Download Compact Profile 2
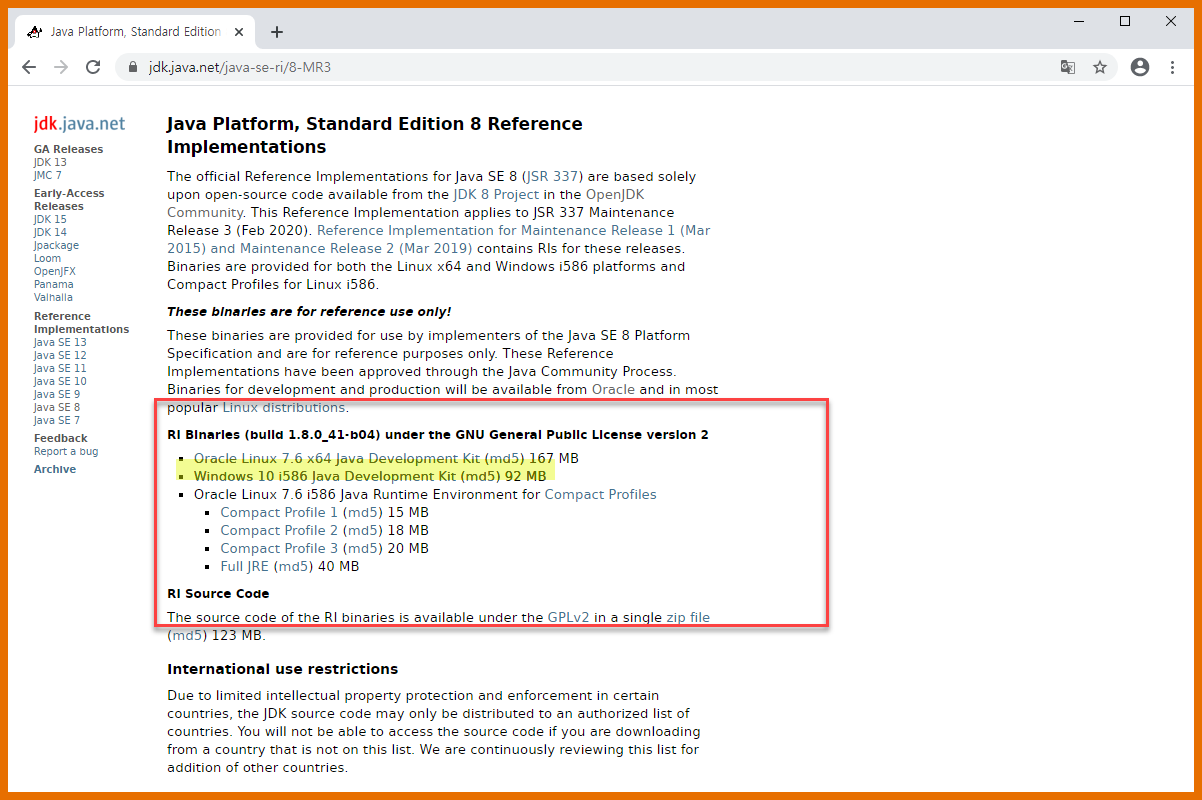The image size is (1202, 800). coord(279,530)
